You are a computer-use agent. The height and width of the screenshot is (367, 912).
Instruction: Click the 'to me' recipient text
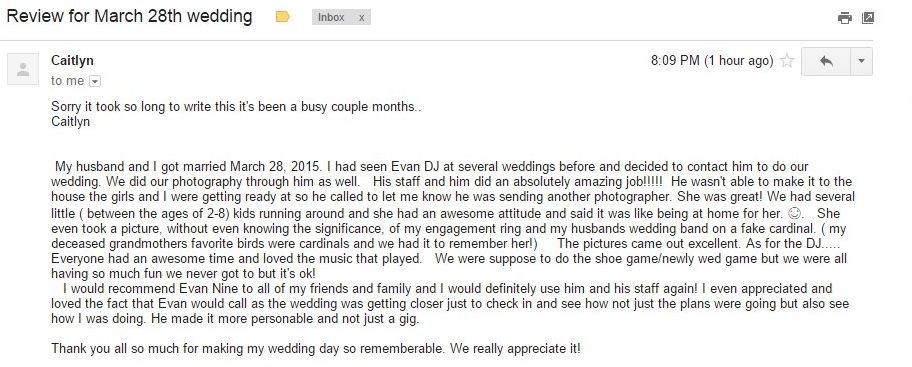click(x=67, y=81)
